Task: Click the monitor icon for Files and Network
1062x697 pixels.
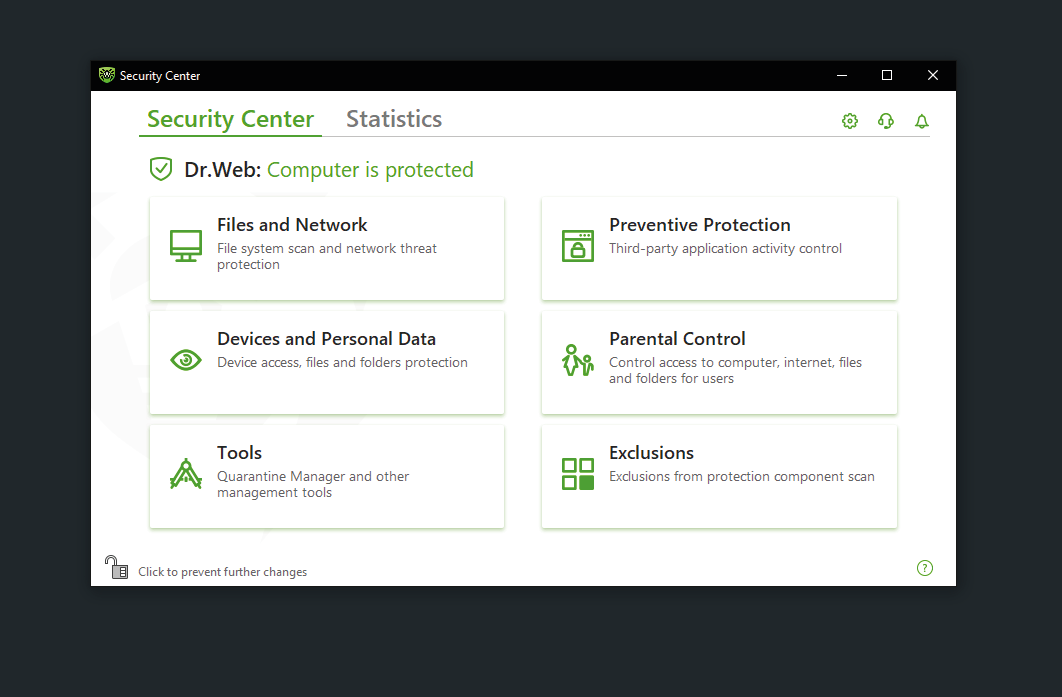Action: (x=186, y=246)
